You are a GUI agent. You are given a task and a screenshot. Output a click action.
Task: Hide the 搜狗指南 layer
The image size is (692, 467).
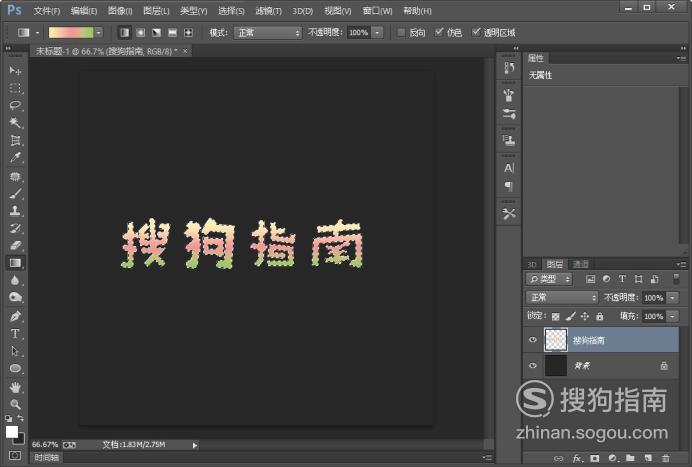click(533, 339)
